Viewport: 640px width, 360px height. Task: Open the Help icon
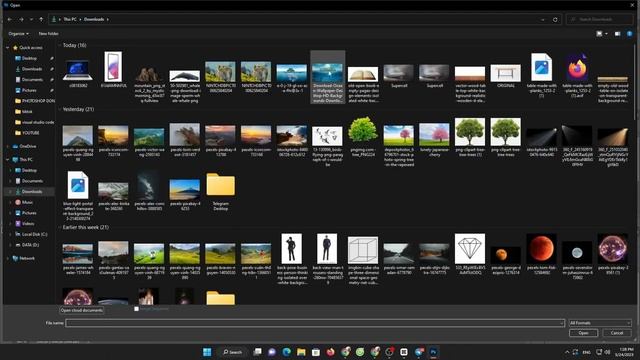tap(629, 34)
